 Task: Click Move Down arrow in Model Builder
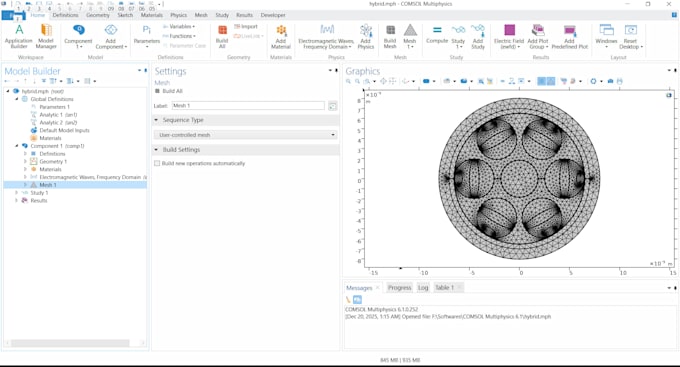pos(34,81)
